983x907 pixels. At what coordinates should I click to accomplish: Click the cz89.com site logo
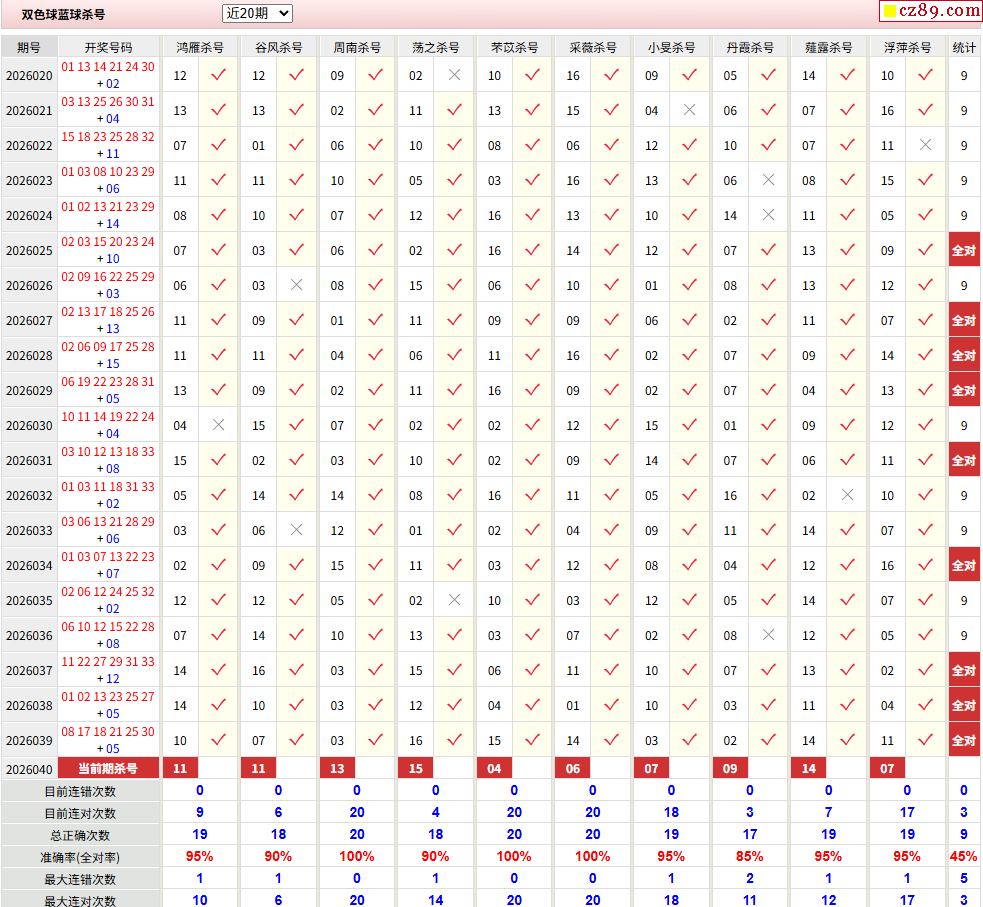[x=930, y=11]
